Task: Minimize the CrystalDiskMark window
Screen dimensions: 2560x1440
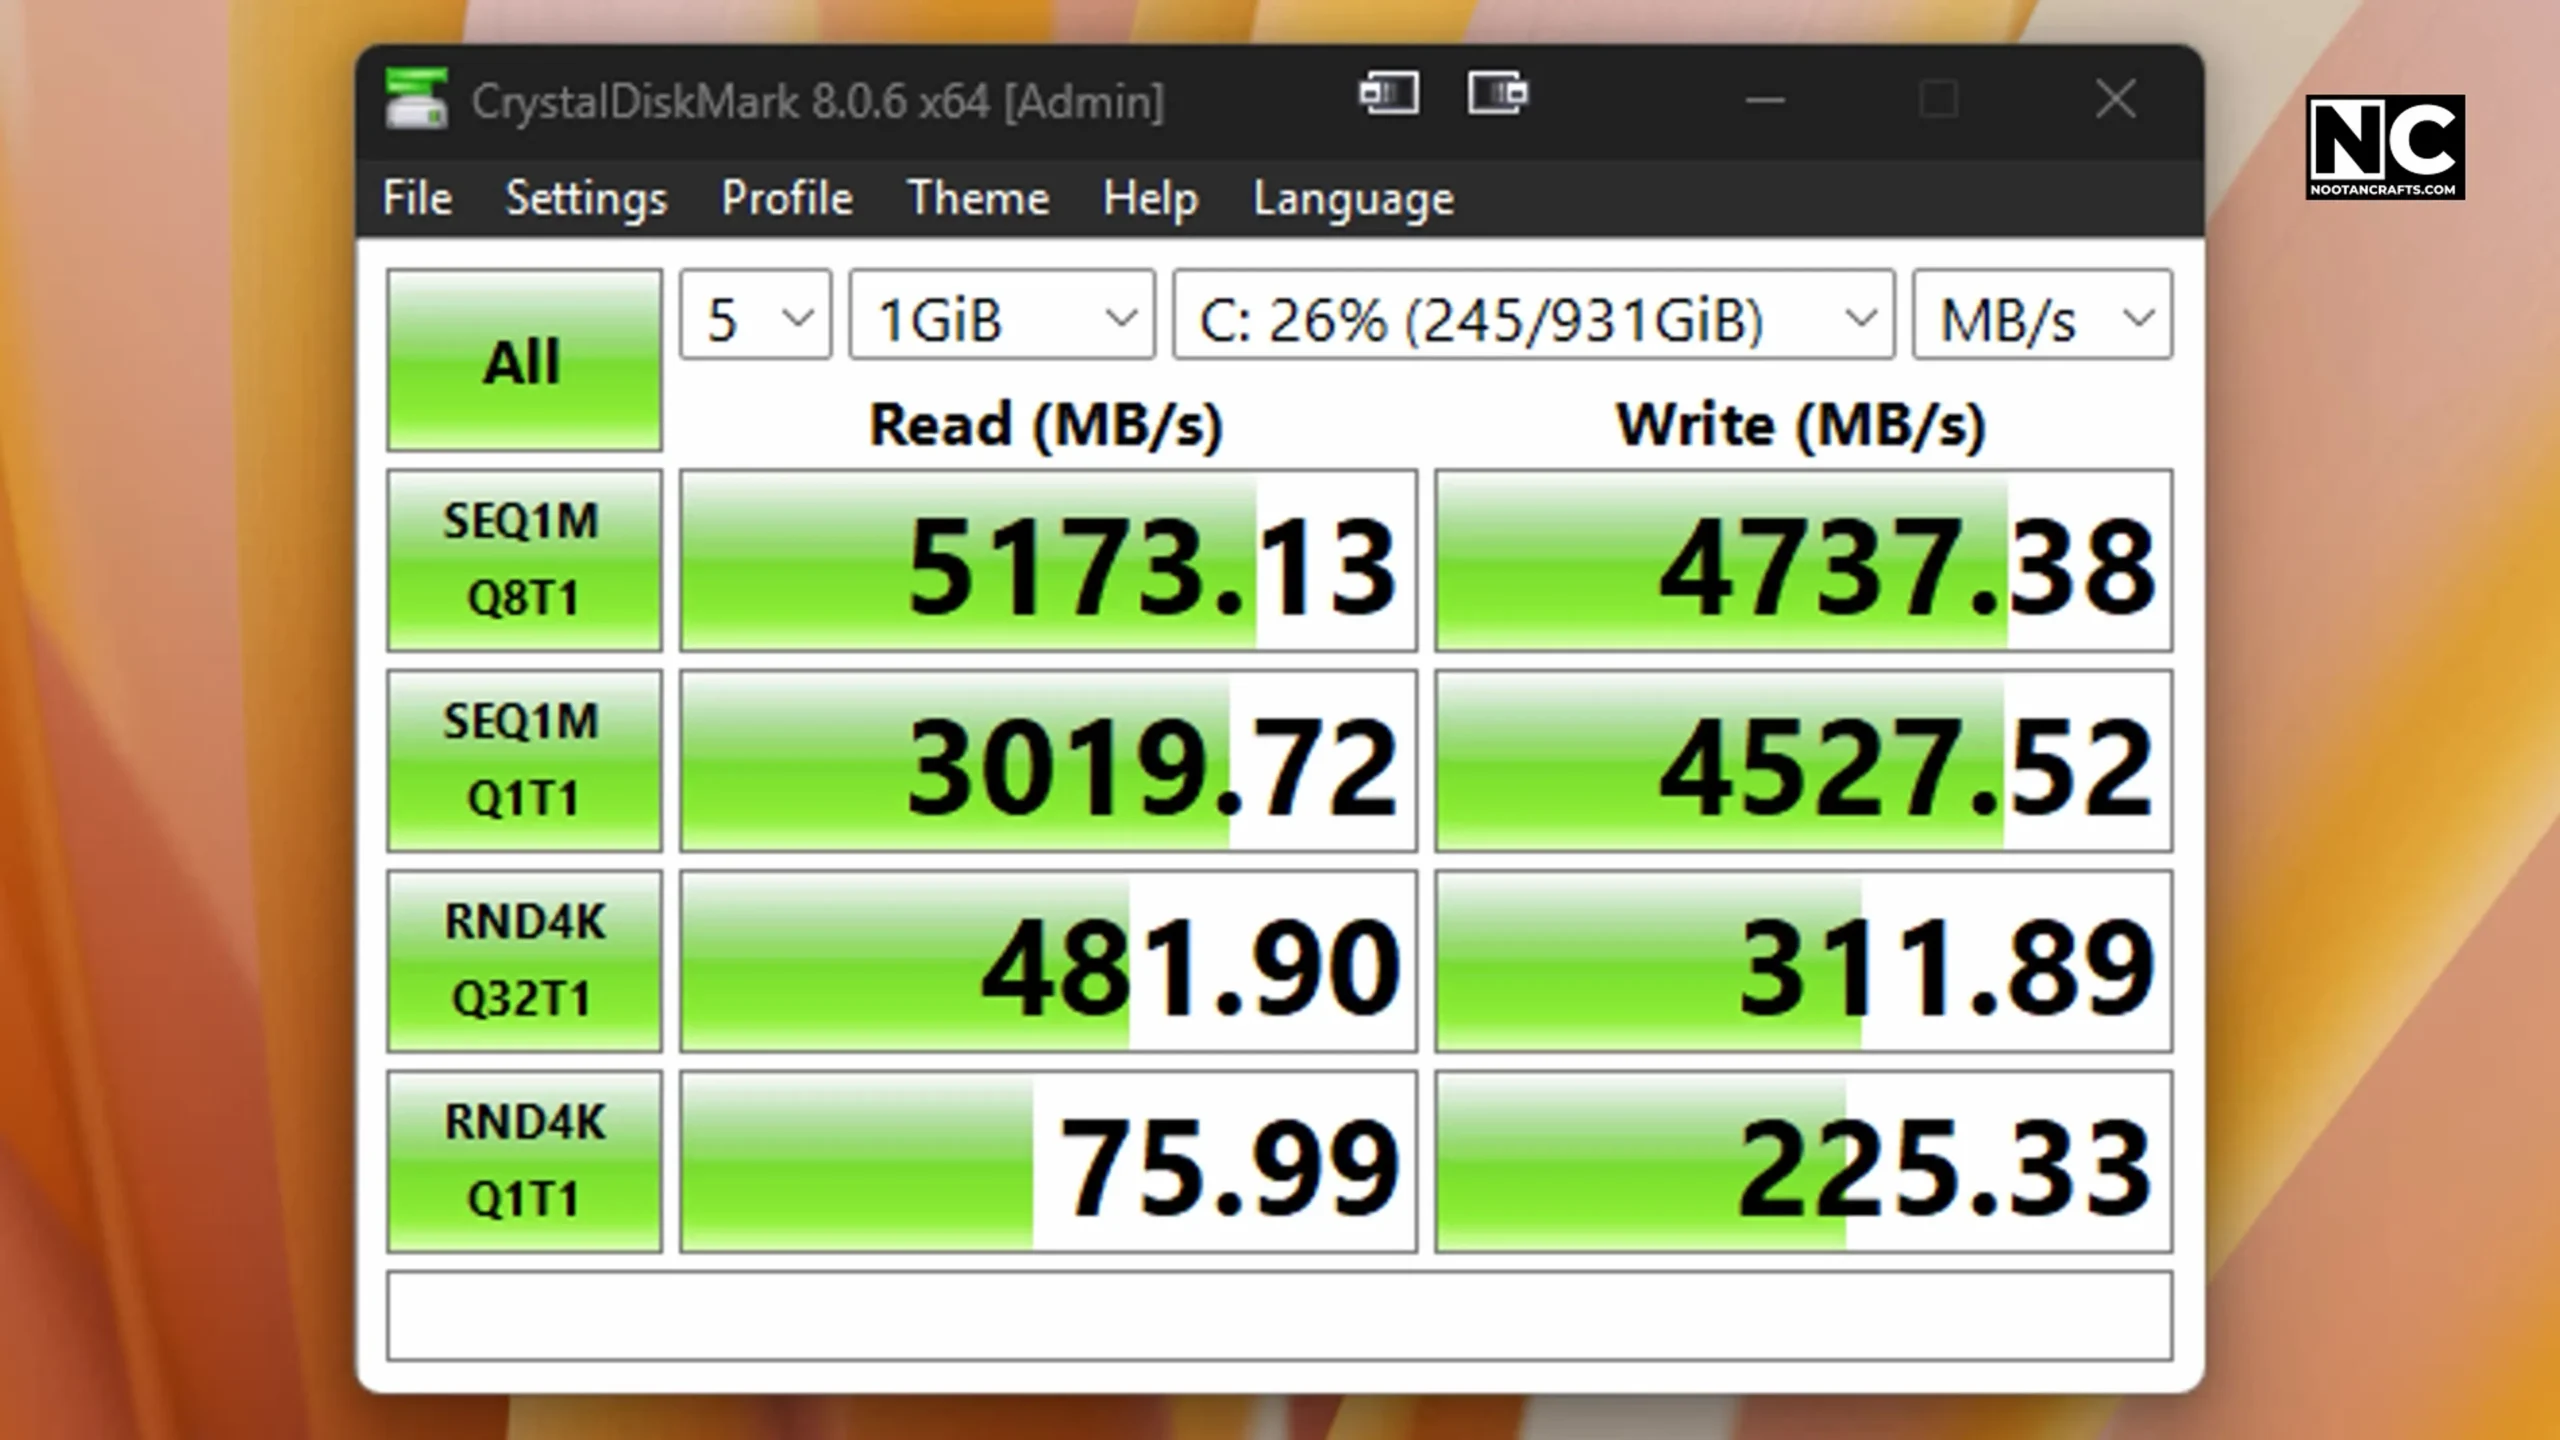Action: tap(1765, 99)
